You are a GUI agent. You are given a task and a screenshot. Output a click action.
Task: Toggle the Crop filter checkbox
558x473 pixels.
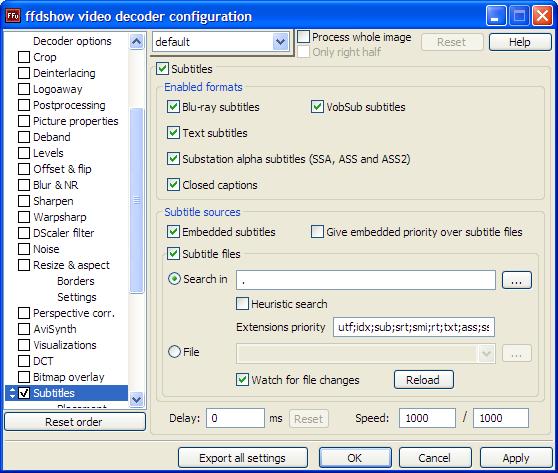(24, 57)
